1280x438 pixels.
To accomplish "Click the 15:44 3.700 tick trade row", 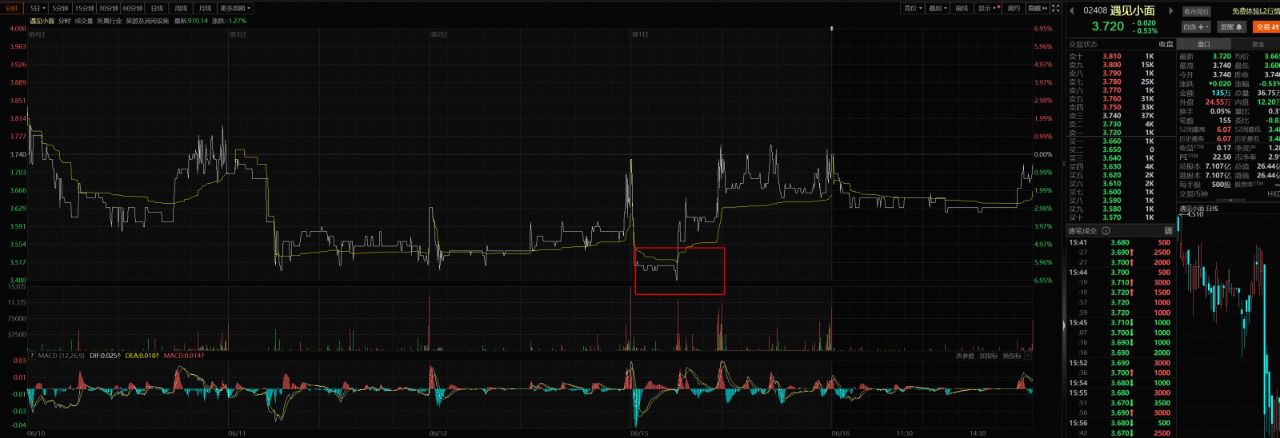I will pyautogui.click(x=1122, y=272).
